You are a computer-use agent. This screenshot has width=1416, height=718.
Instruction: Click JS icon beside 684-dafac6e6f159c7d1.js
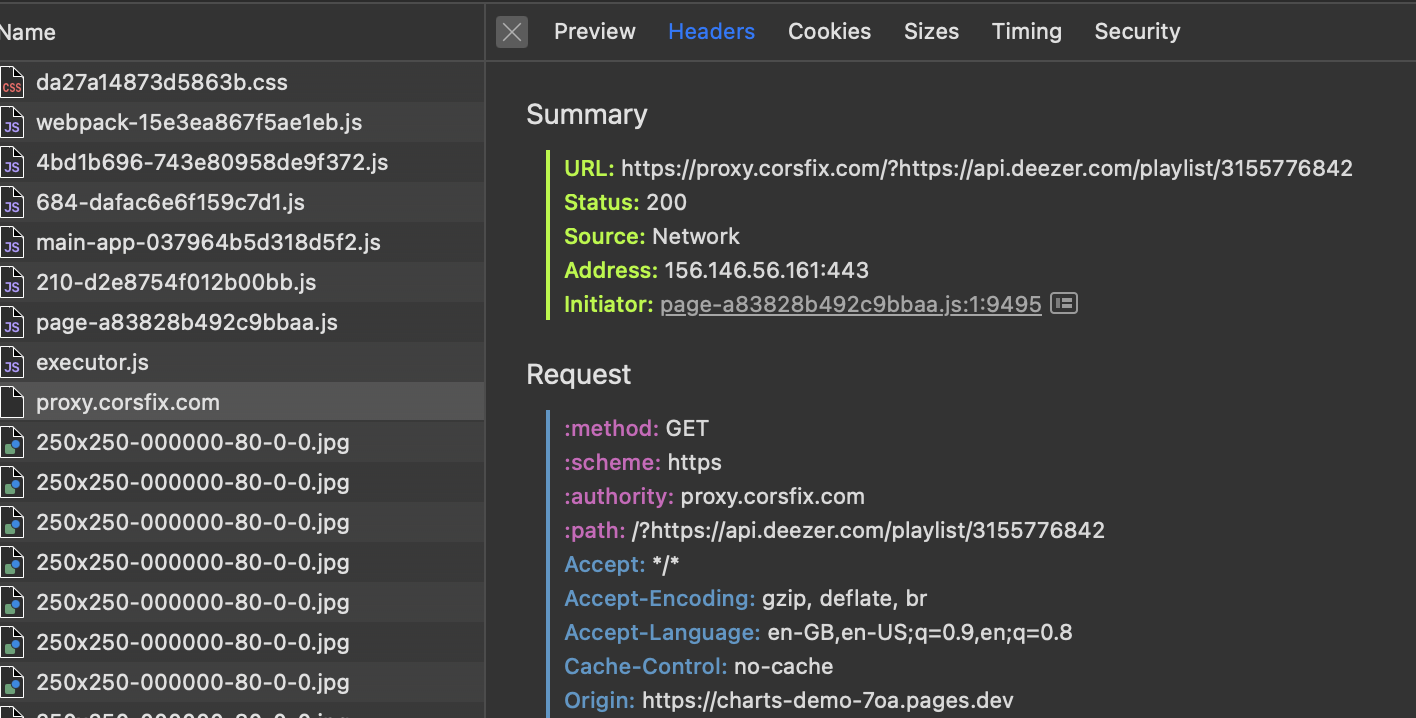pyautogui.click(x=12, y=203)
